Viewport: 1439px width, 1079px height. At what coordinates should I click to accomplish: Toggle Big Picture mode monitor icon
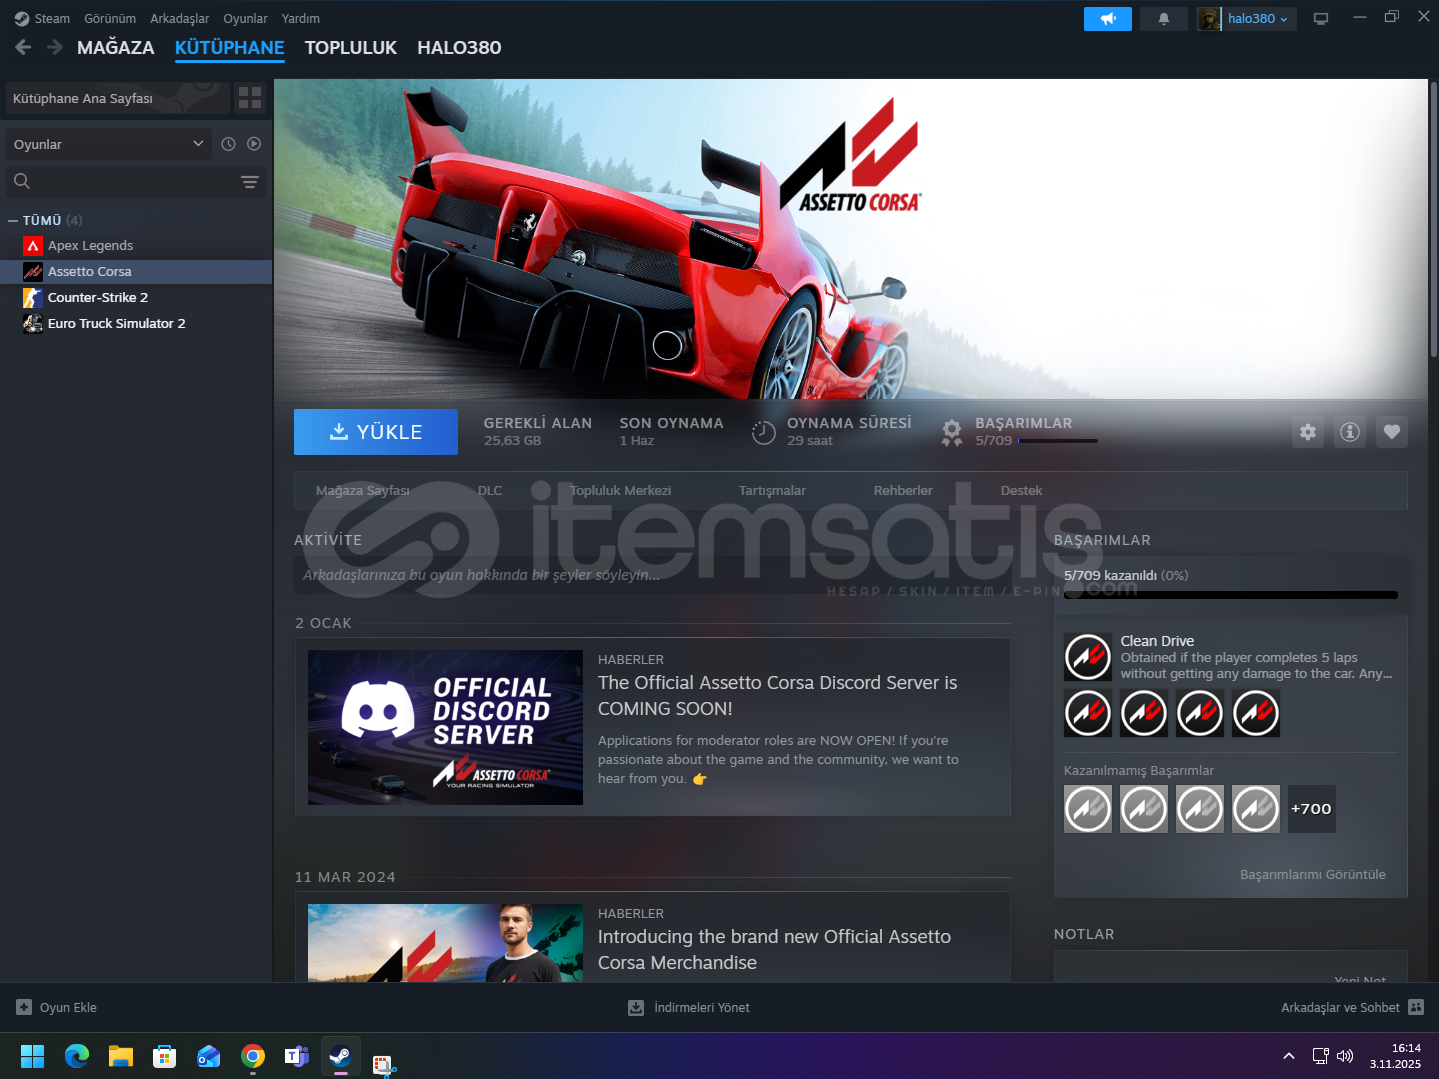point(1320,19)
